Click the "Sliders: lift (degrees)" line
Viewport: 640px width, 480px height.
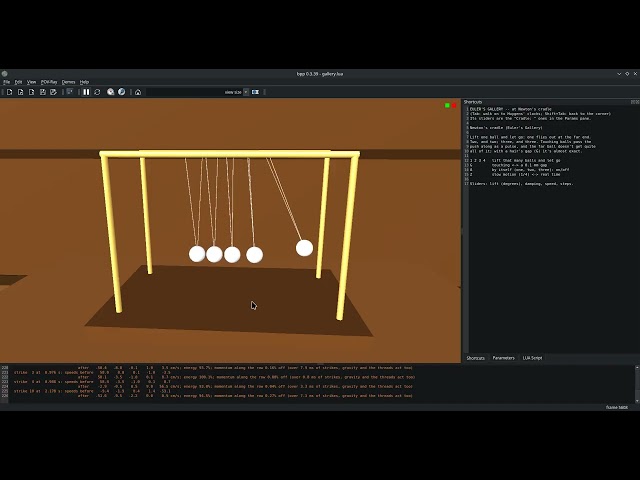tap(521, 184)
